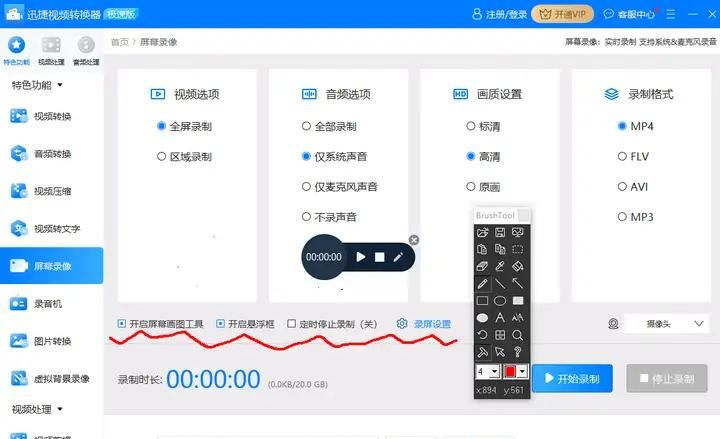The width and height of the screenshot is (720, 439).
Task: Open the help question mark icon in BrushTool
Action: click(x=518, y=352)
